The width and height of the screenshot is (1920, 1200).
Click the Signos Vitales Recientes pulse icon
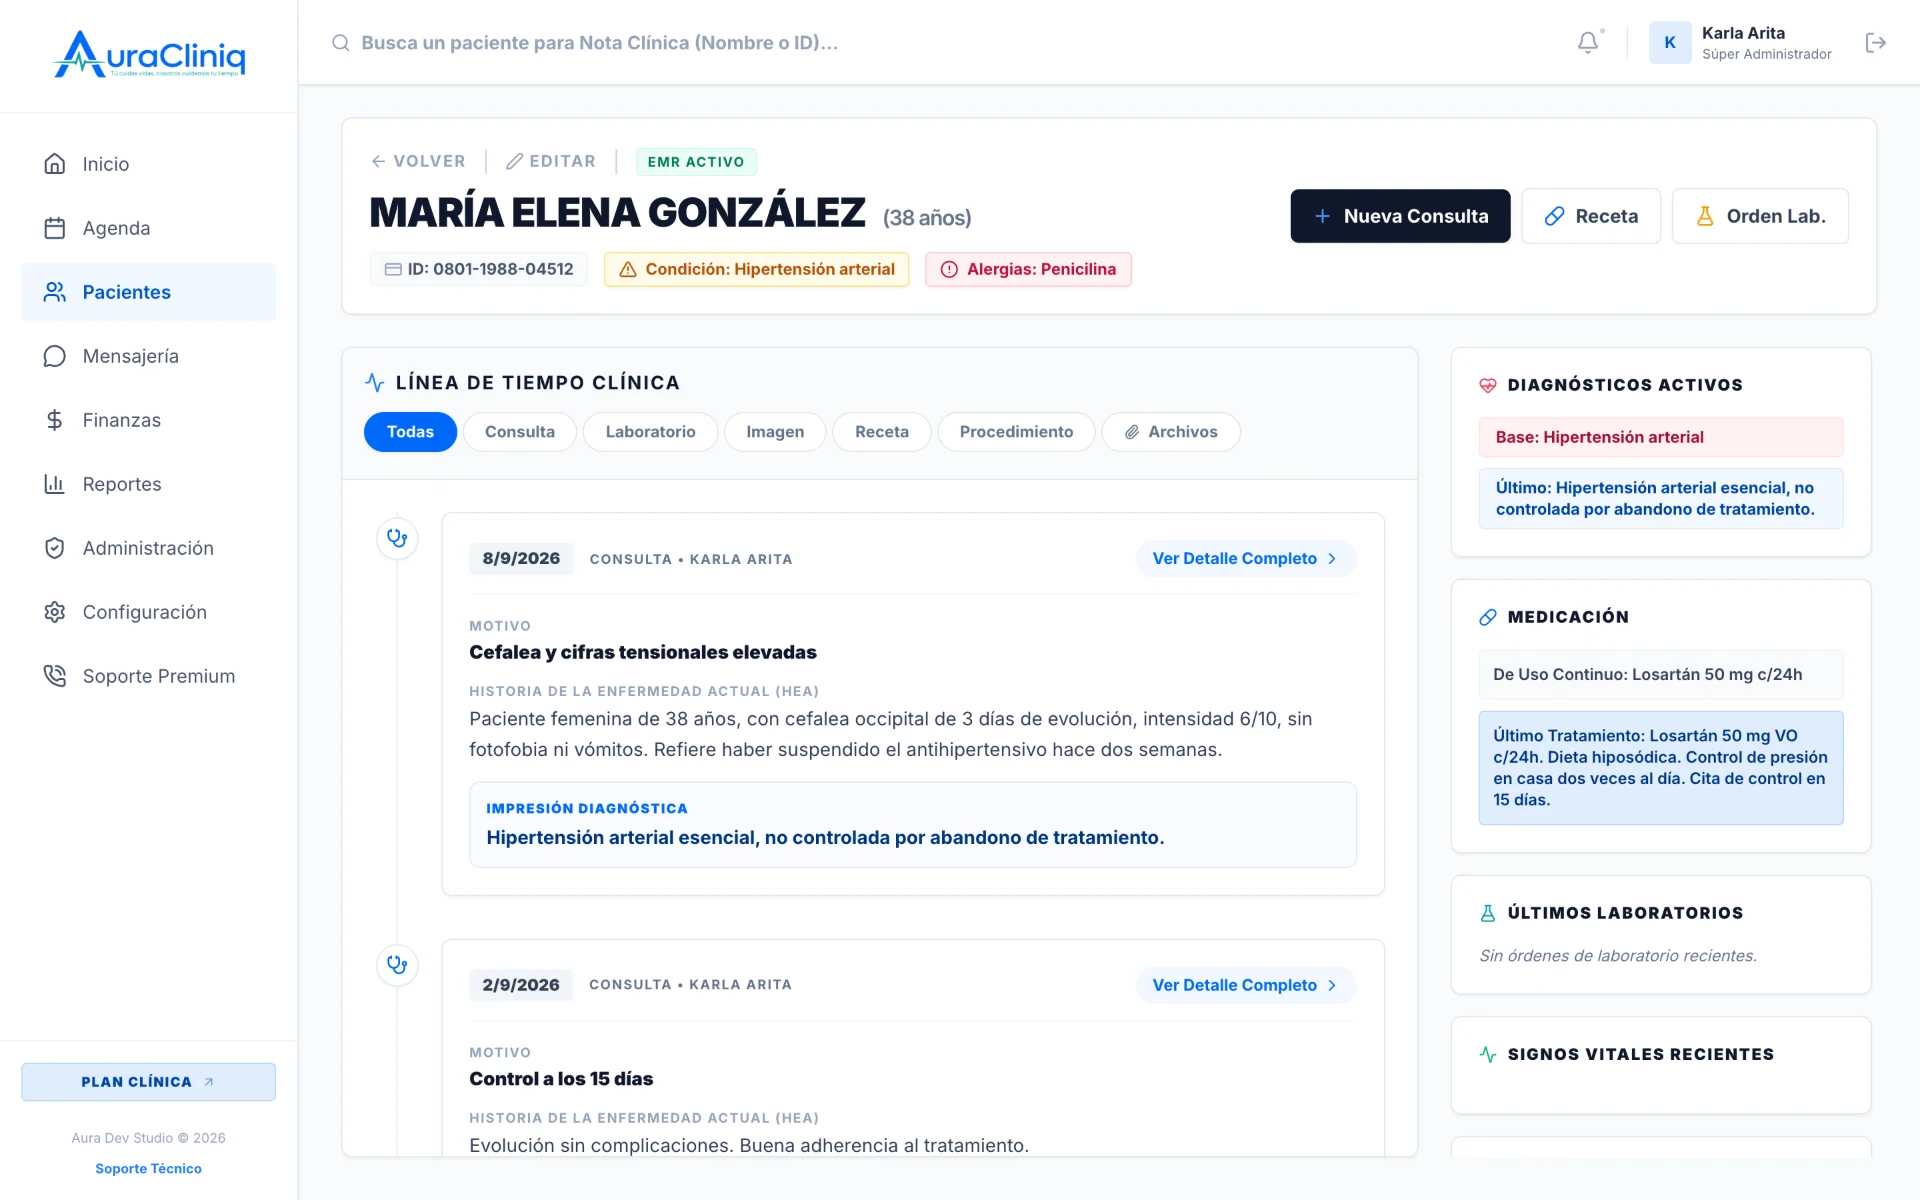click(x=1488, y=1054)
